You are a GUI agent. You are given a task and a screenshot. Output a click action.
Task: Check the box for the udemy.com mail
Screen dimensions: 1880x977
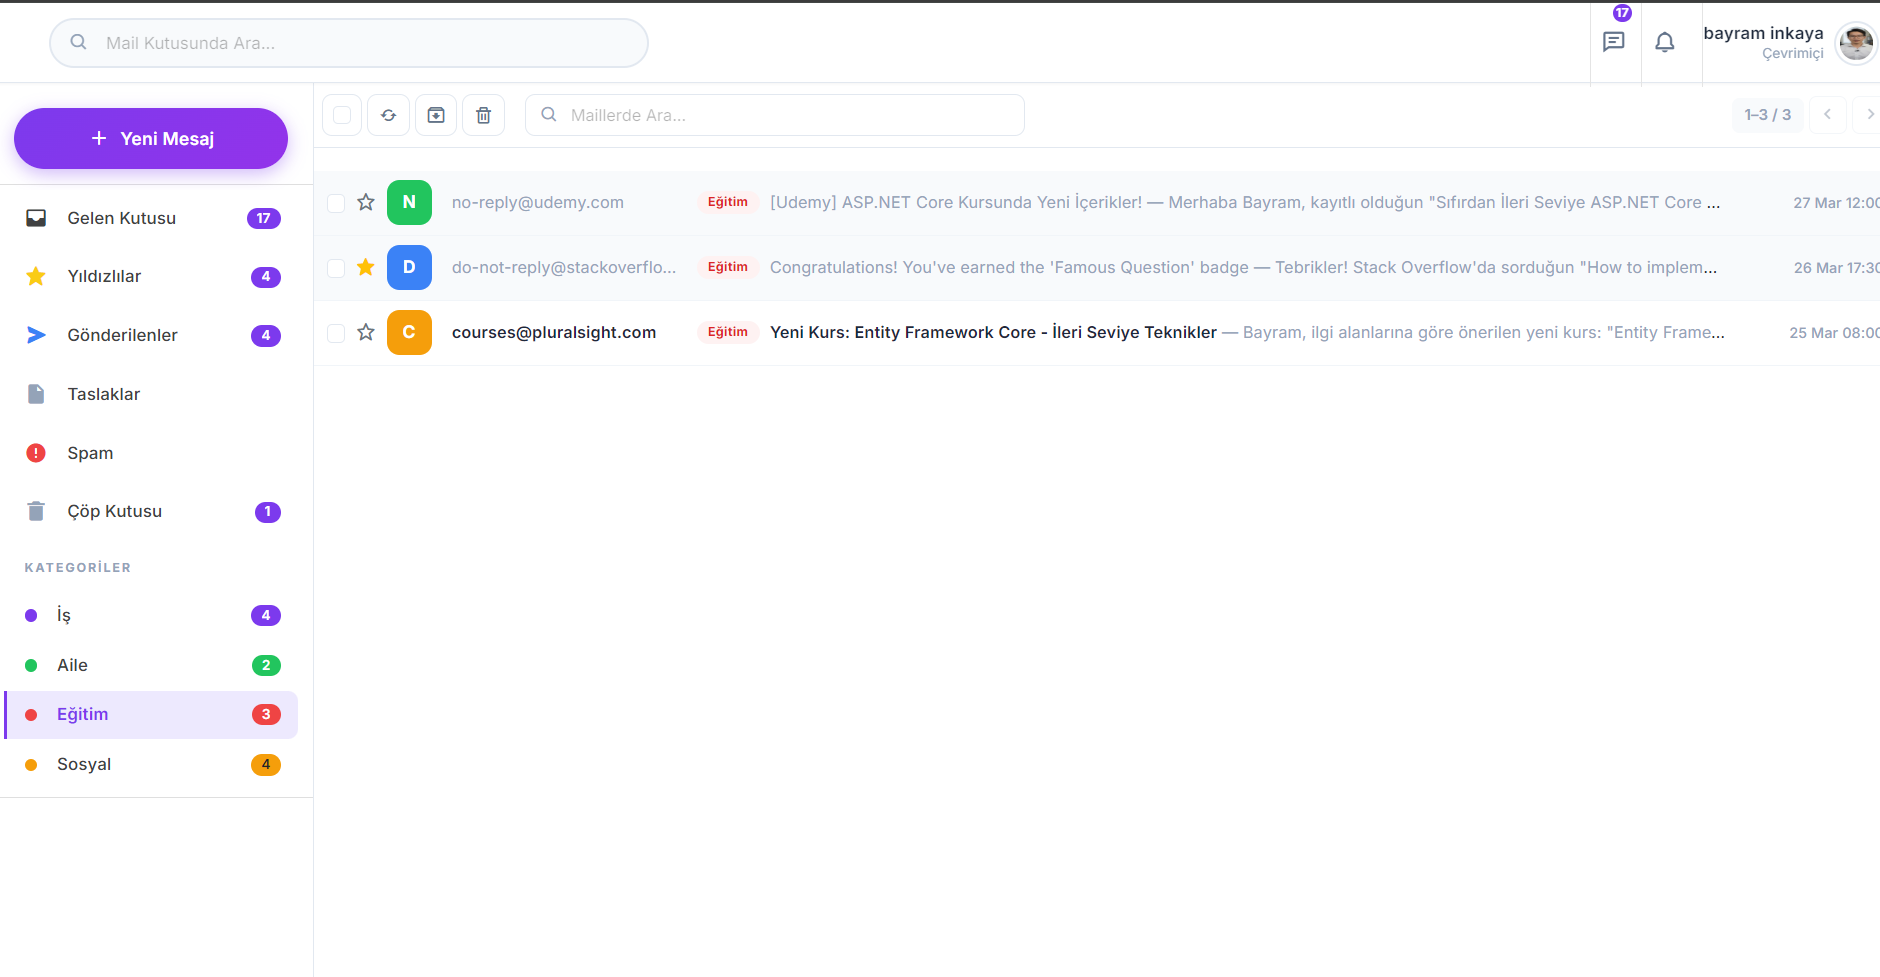pos(336,203)
